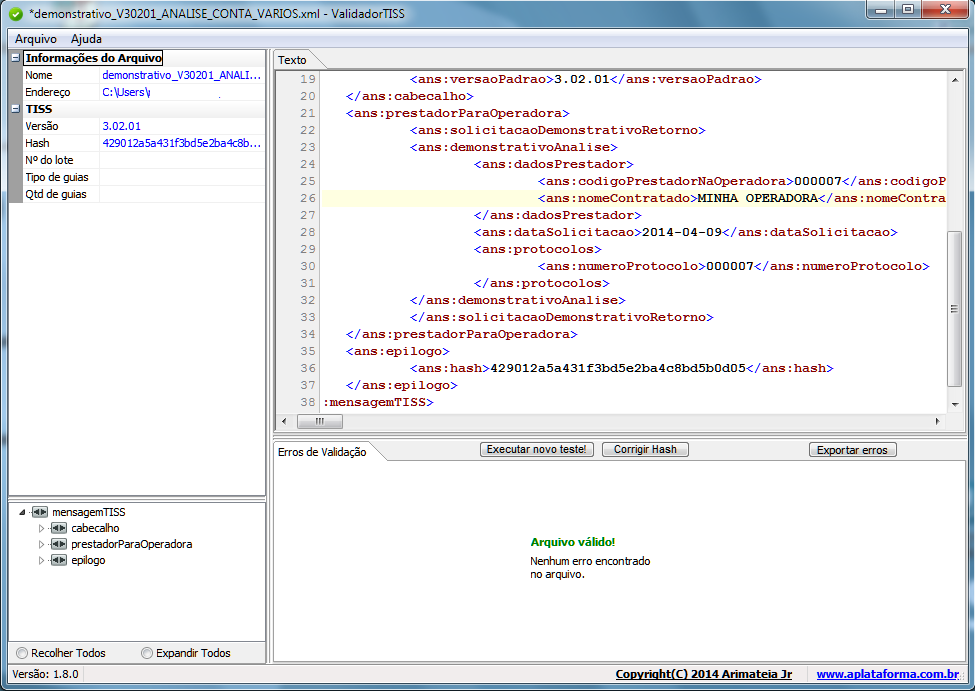Collapse the mensagemTISS tree node
The image size is (975, 691).
[22, 512]
